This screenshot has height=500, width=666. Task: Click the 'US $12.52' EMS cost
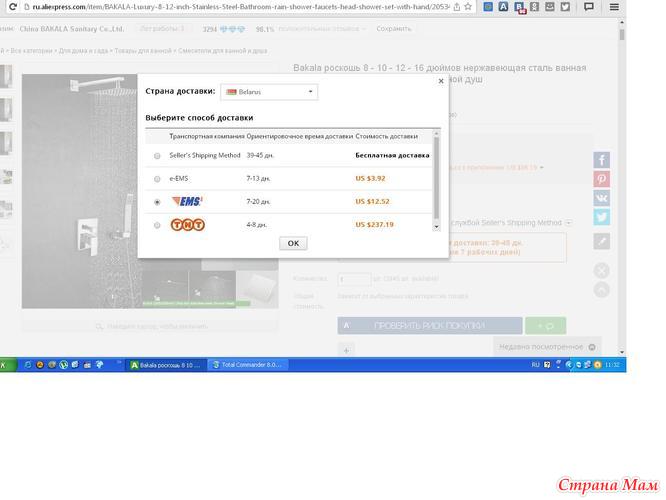coord(373,201)
